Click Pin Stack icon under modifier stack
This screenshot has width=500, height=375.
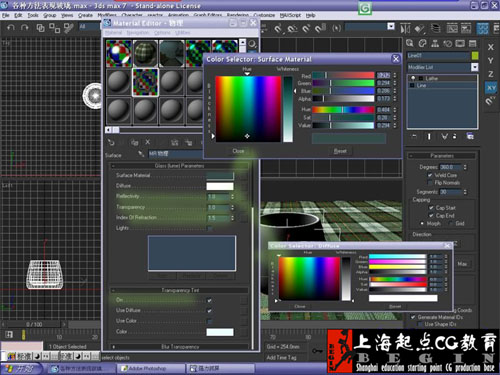(x=414, y=136)
